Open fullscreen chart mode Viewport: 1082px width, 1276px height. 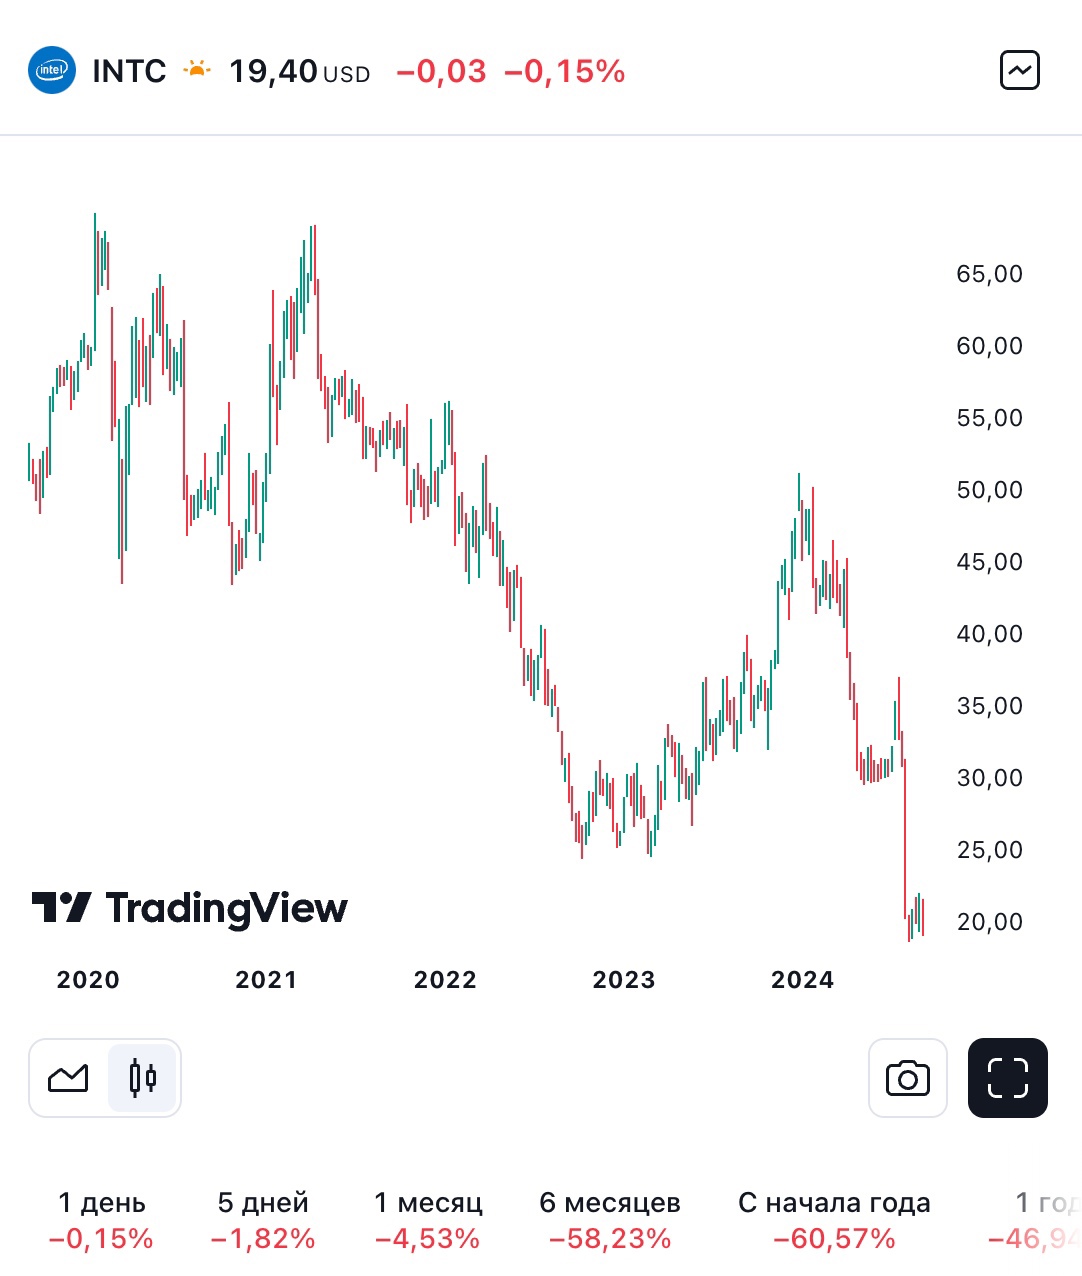pyautogui.click(x=1008, y=1078)
